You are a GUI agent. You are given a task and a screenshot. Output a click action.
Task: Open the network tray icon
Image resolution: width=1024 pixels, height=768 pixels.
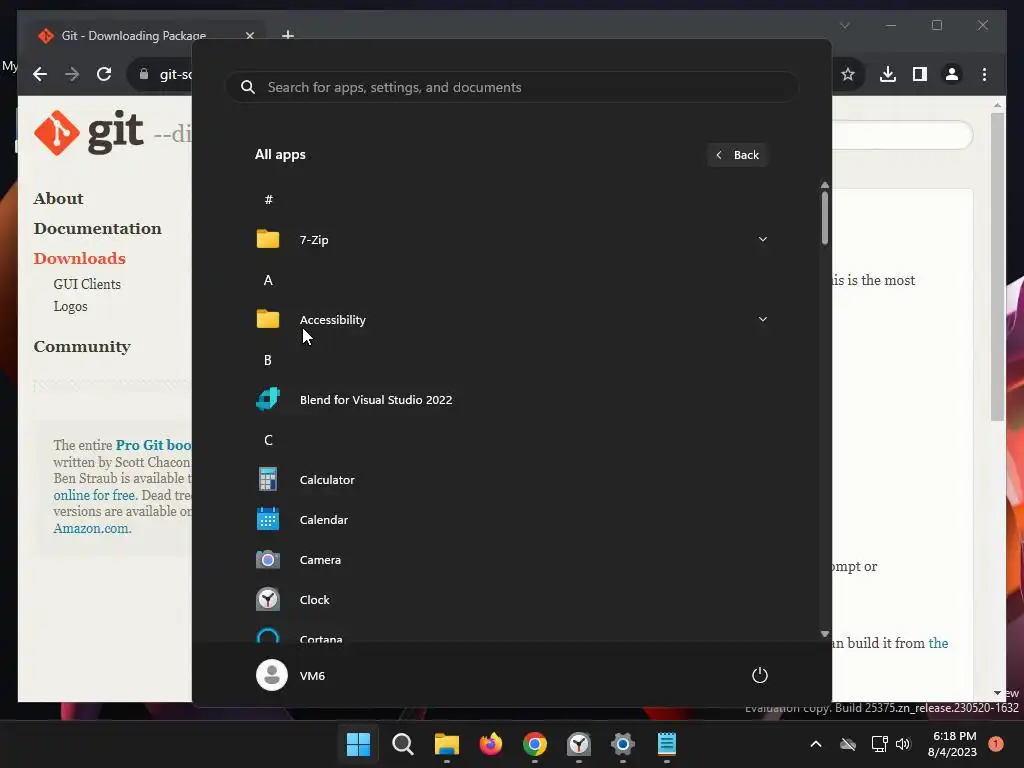tap(879, 744)
